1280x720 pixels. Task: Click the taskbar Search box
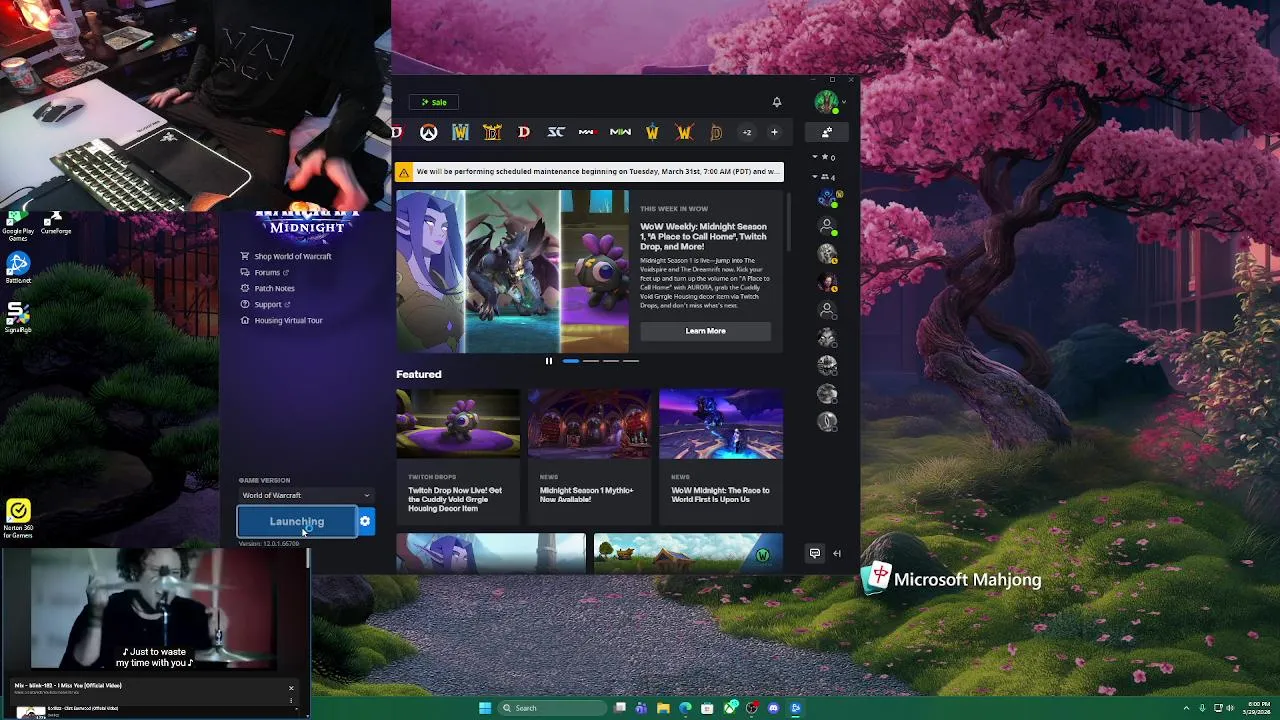coord(552,708)
